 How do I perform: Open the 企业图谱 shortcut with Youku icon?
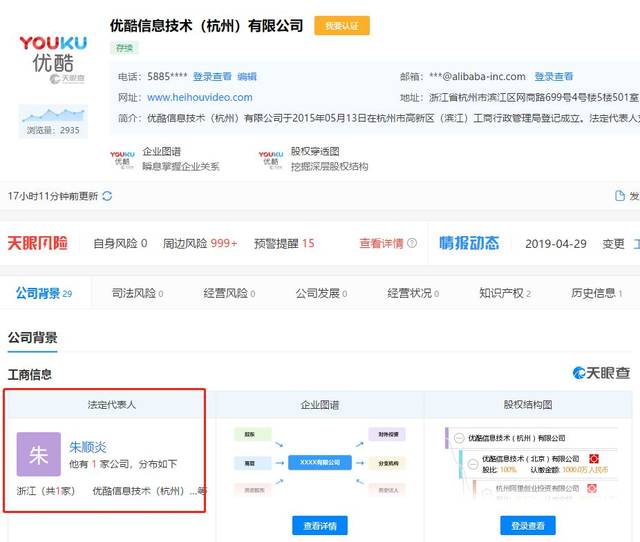coord(165,159)
